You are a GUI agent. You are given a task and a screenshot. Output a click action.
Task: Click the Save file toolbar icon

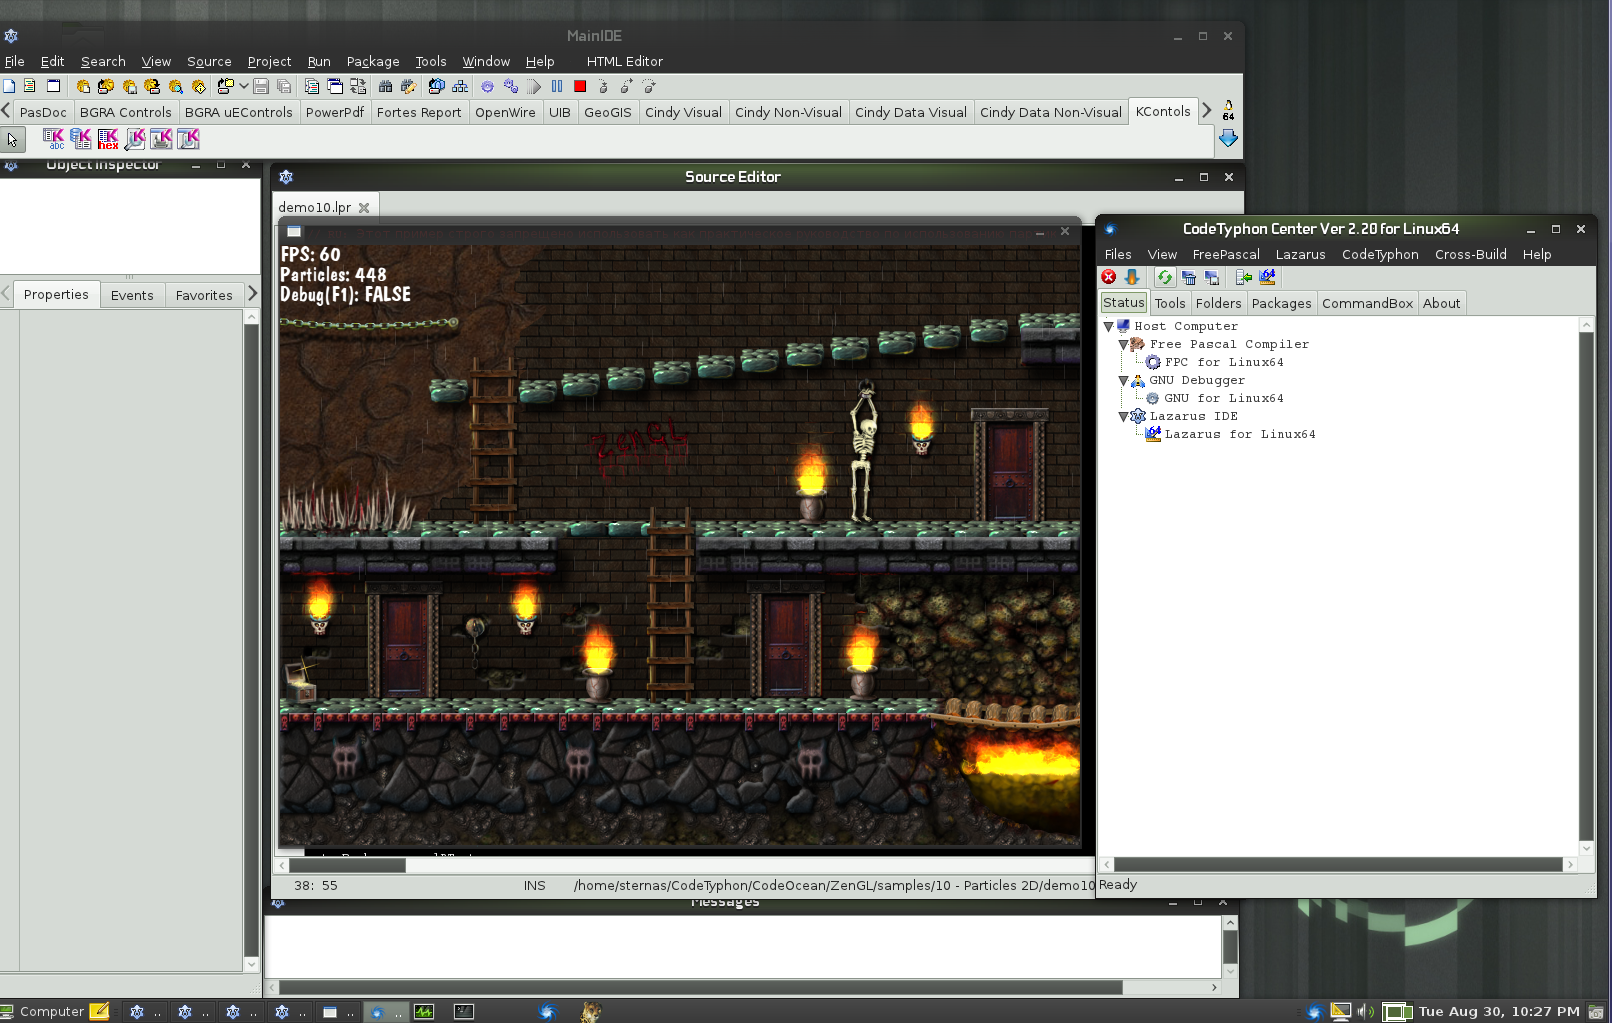261,86
